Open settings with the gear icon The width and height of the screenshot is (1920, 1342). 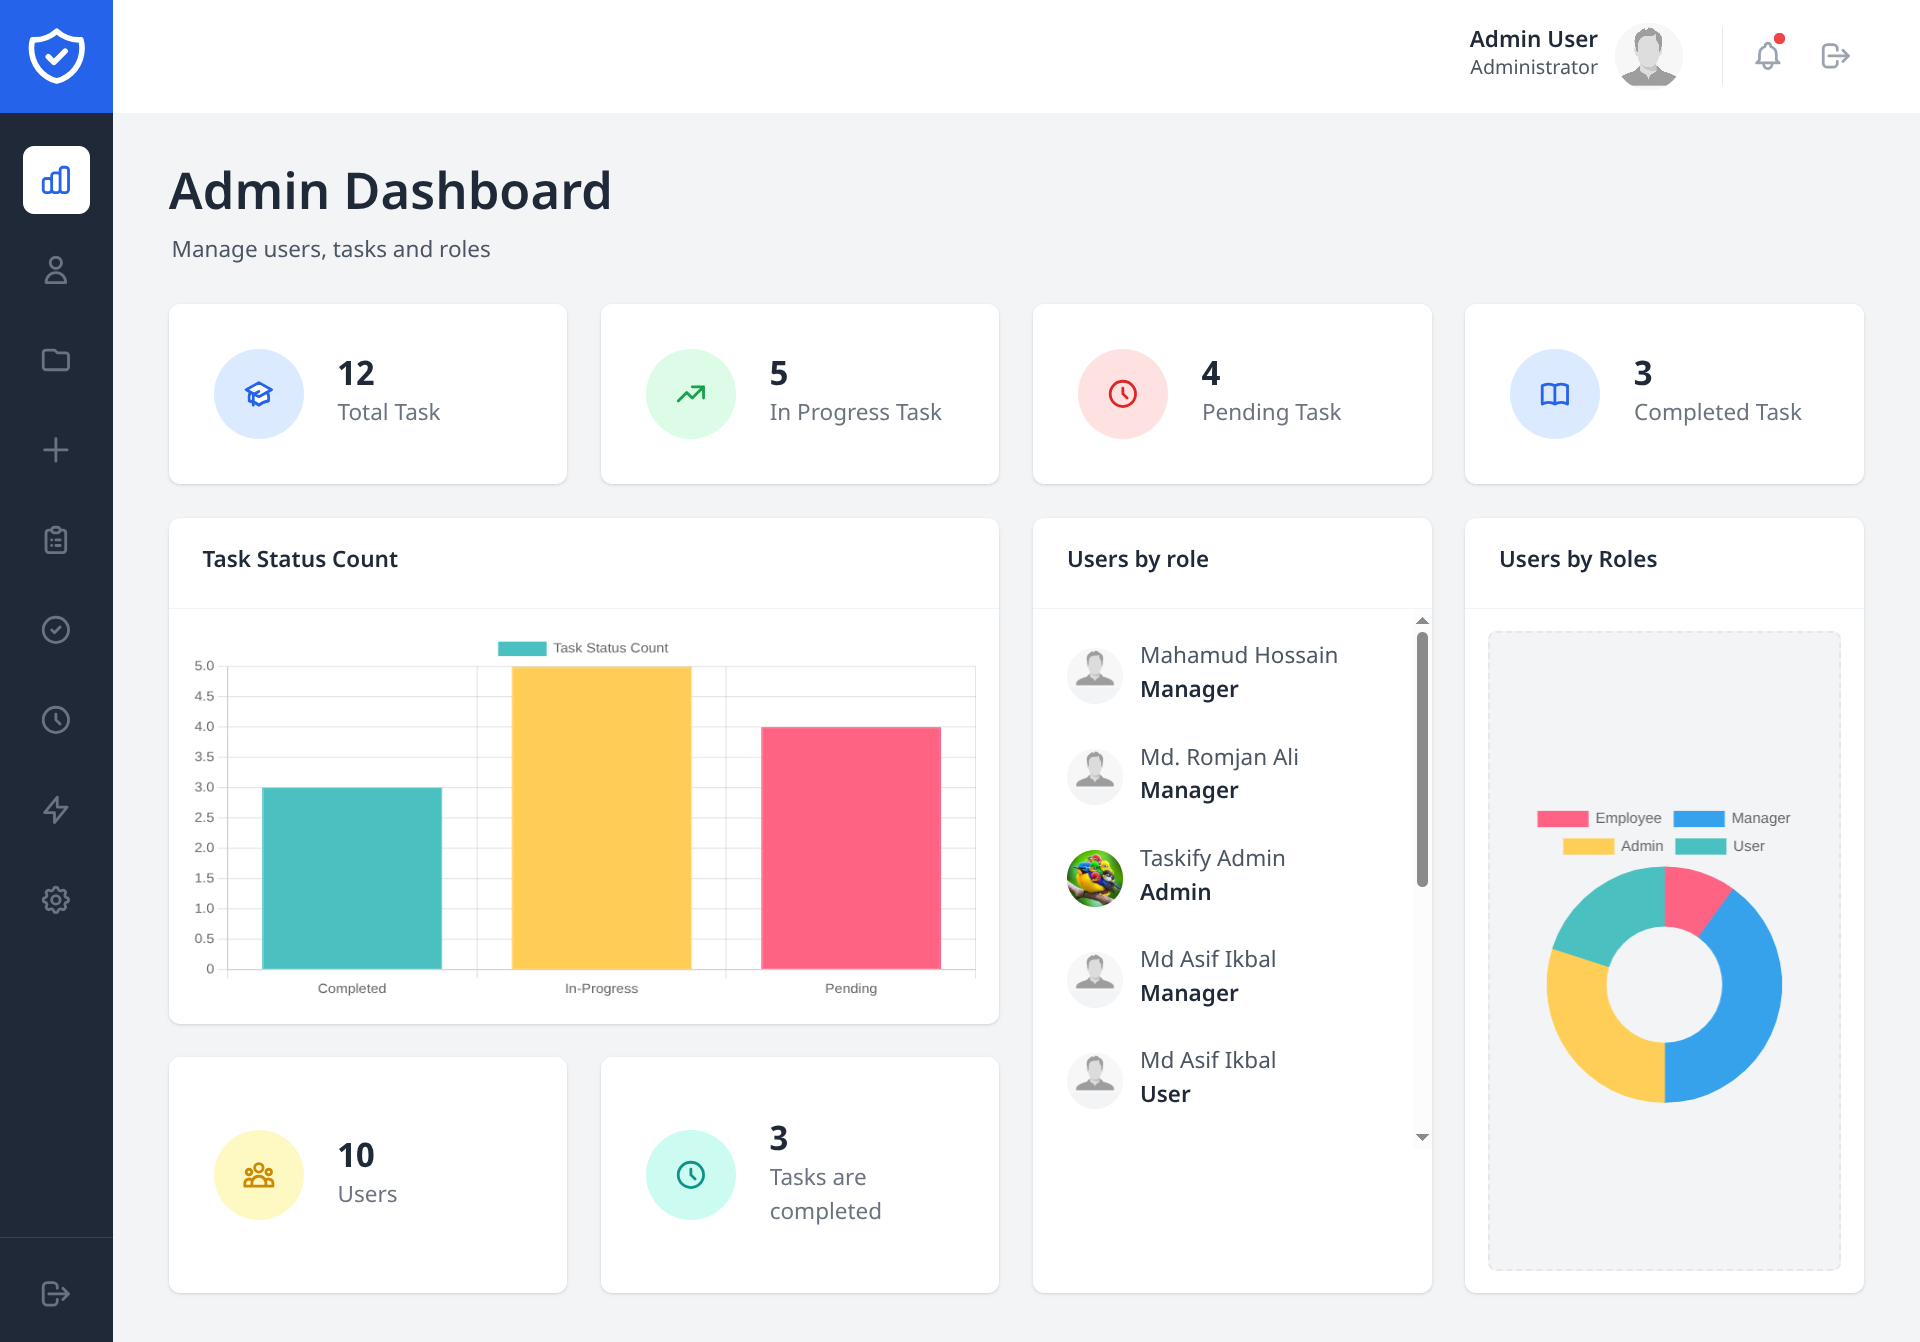pyautogui.click(x=56, y=899)
